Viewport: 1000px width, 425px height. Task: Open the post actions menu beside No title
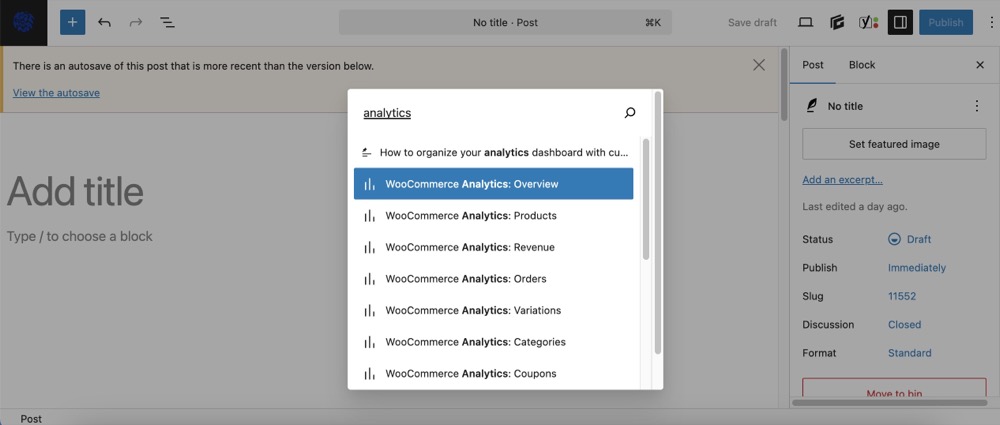[x=976, y=106]
